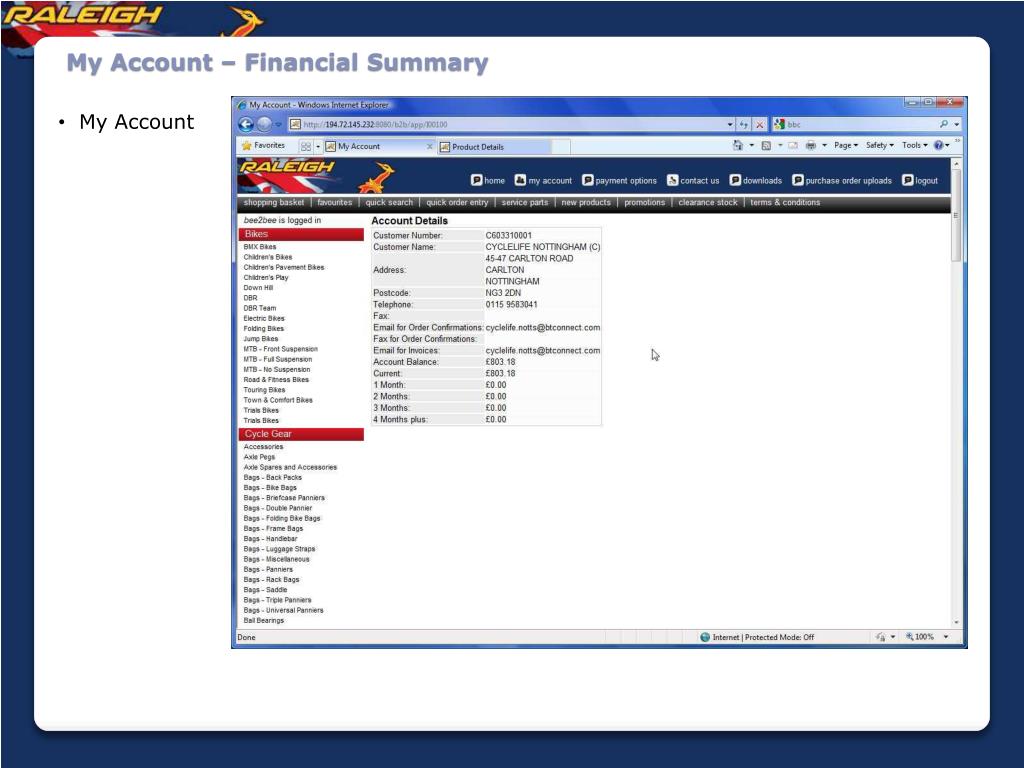
Task: Open address bar history dropdown arrow
Action: coord(730,124)
